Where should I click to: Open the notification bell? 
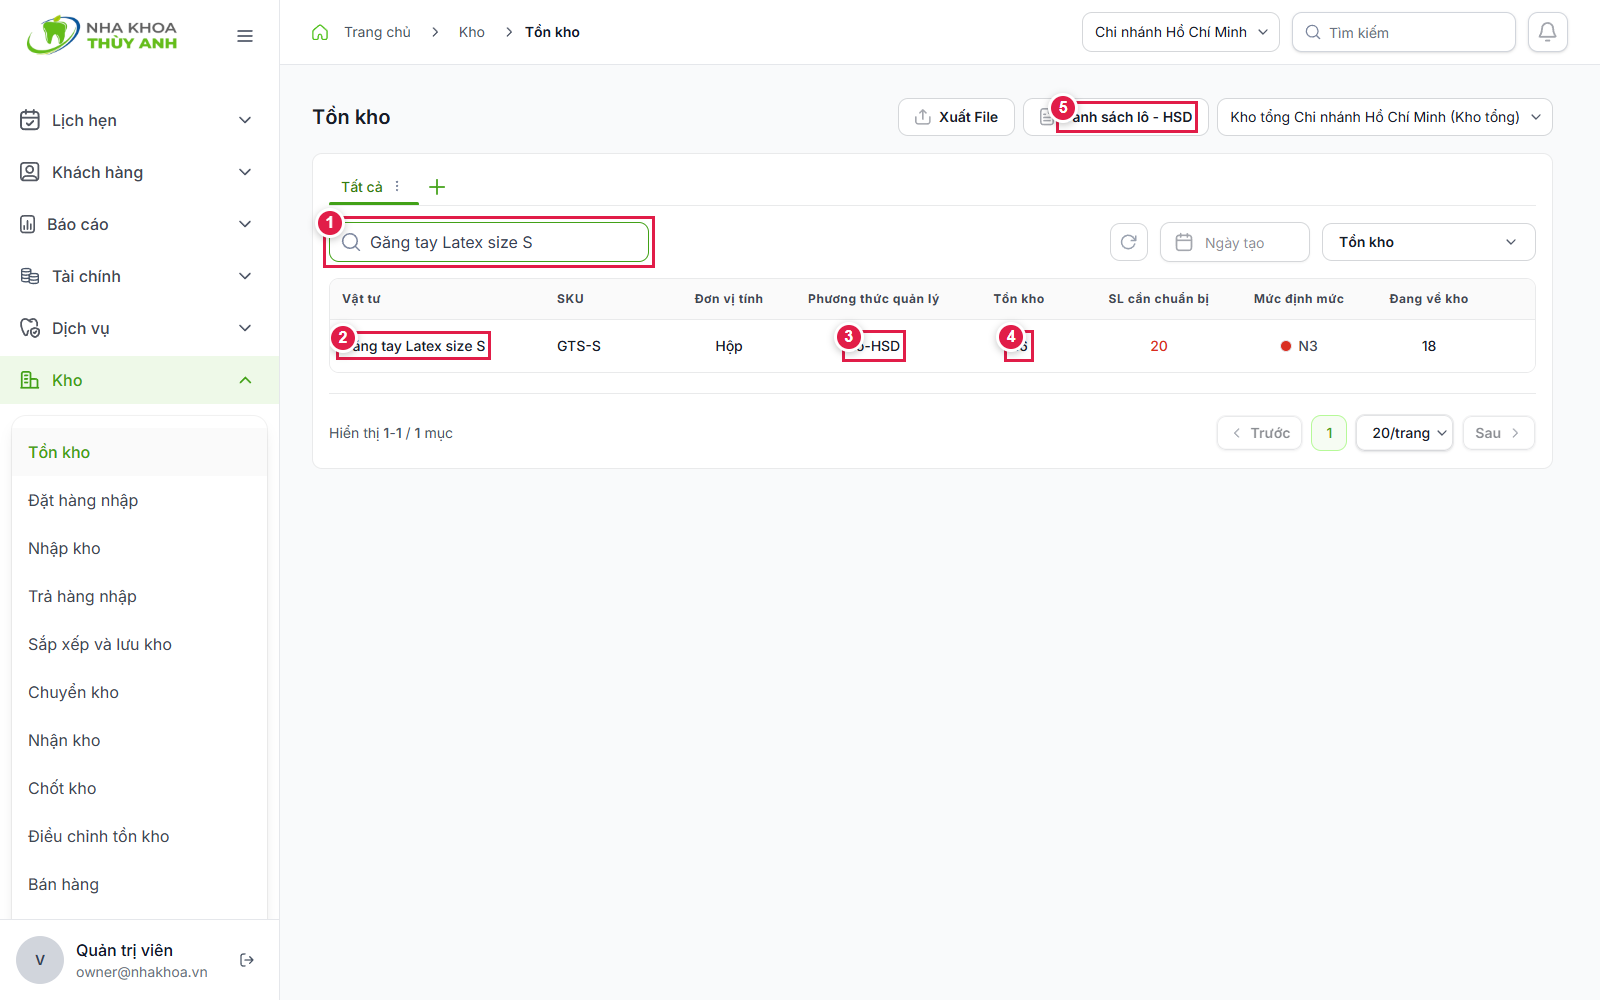pos(1547,32)
